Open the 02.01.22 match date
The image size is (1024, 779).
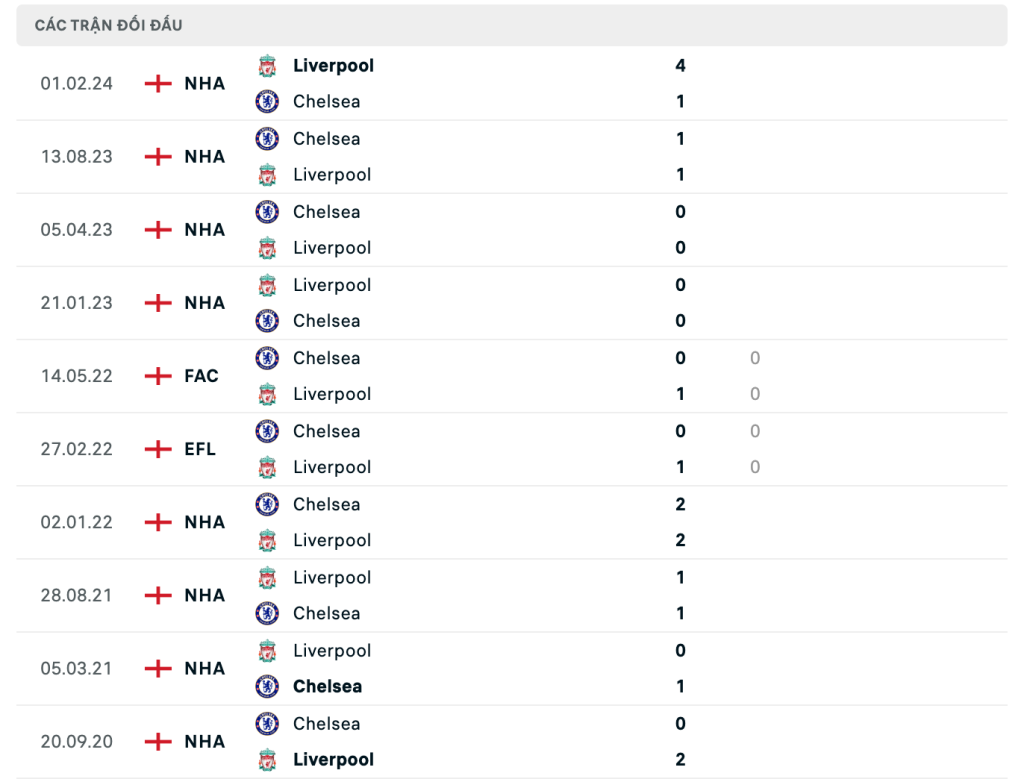pyautogui.click(x=76, y=522)
